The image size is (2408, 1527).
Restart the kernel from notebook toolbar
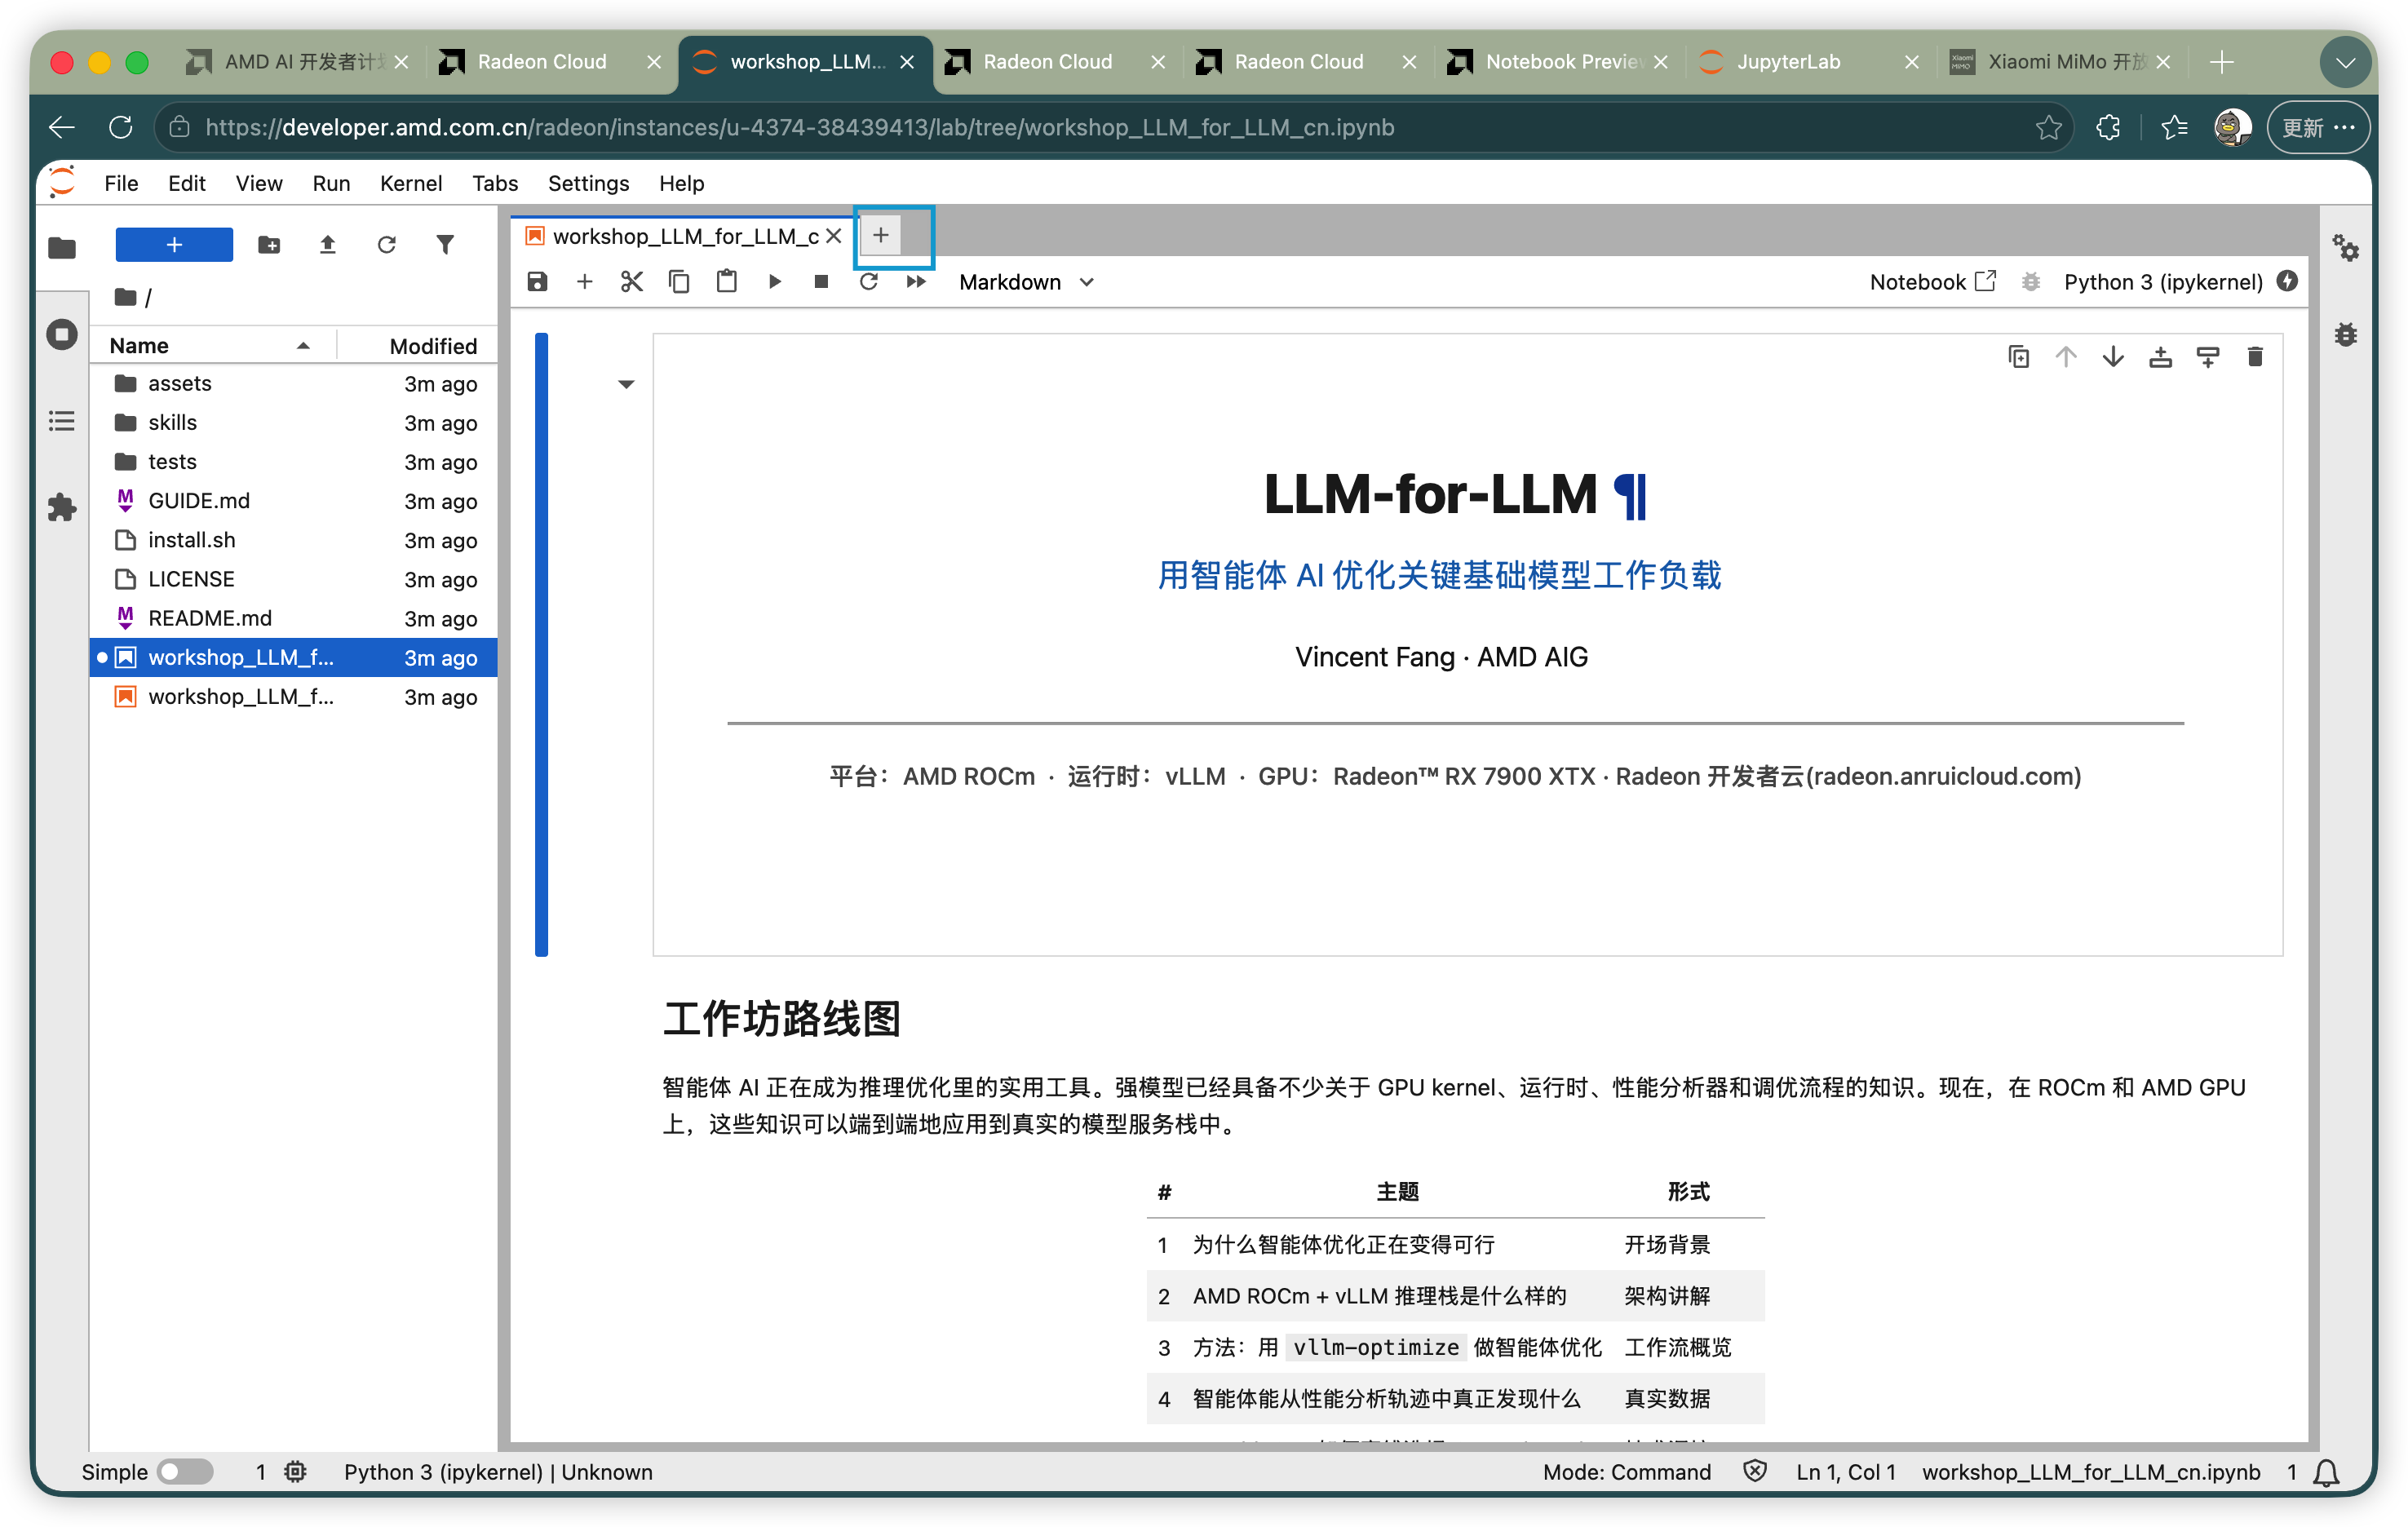869,282
